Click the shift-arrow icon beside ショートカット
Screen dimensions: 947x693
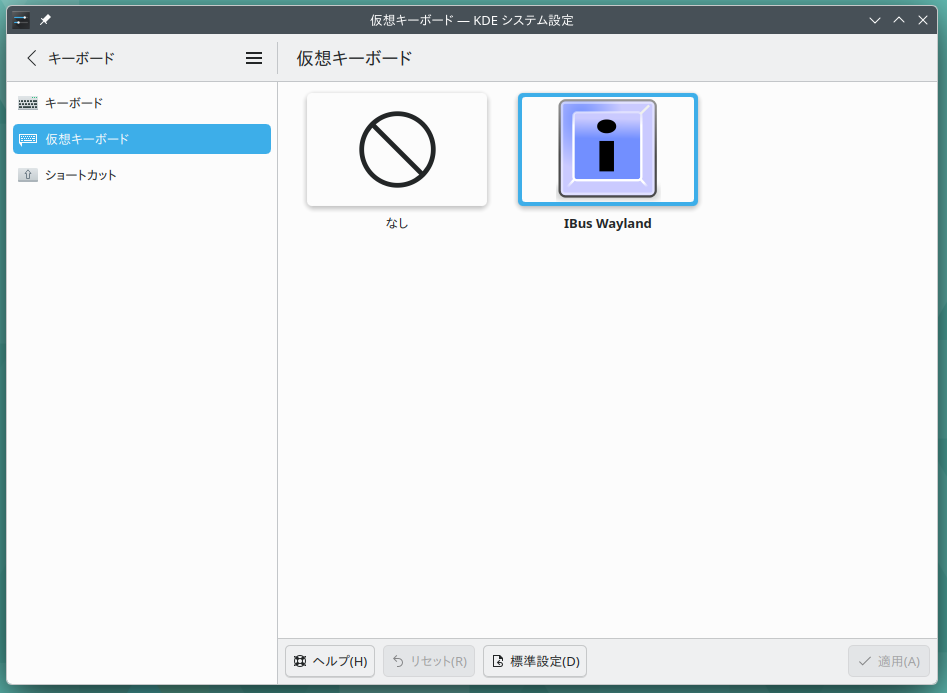[28, 175]
